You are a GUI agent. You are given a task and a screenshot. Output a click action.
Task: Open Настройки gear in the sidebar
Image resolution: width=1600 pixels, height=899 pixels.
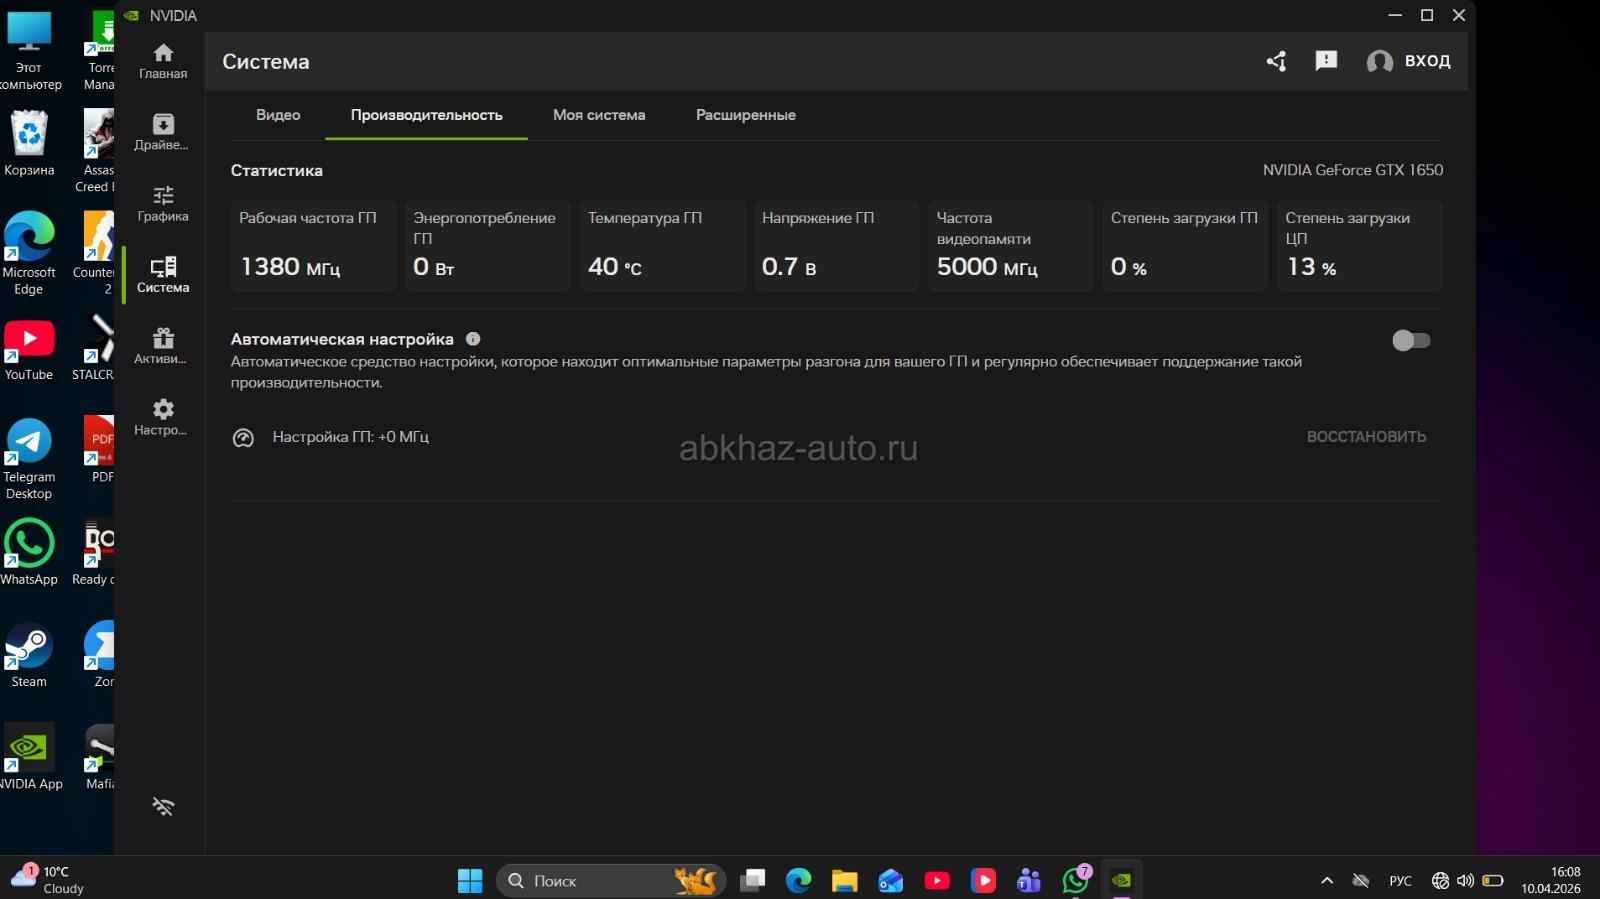[163, 417]
